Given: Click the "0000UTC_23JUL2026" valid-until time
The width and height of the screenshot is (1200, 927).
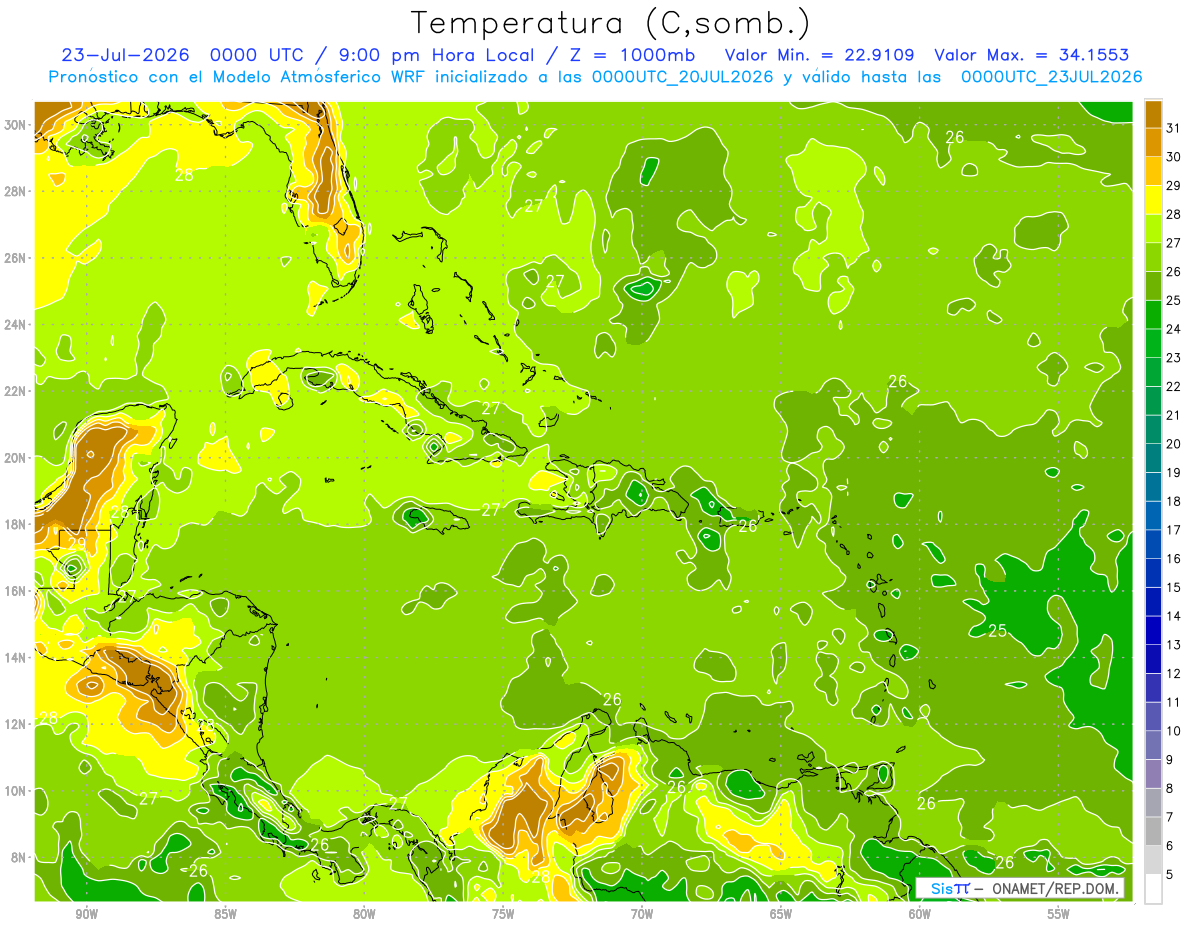Looking at the screenshot, I should [1050, 77].
